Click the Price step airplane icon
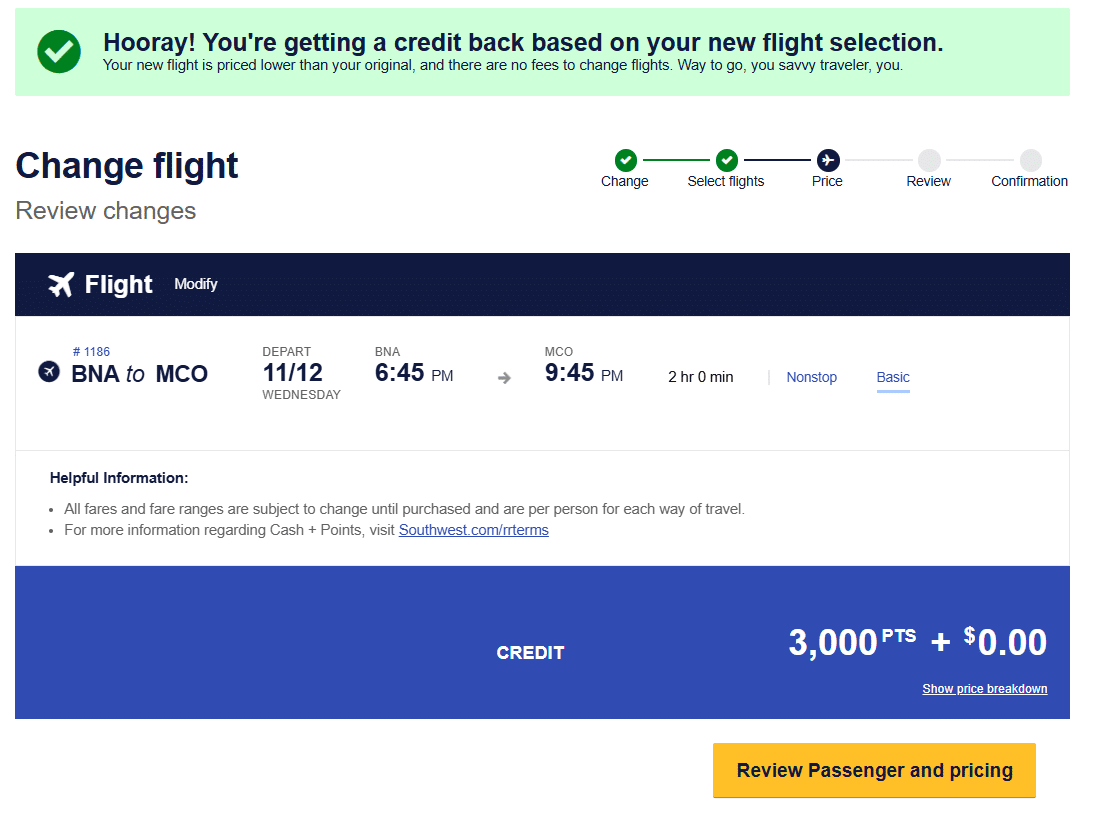1099x814 pixels. pos(828,160)
